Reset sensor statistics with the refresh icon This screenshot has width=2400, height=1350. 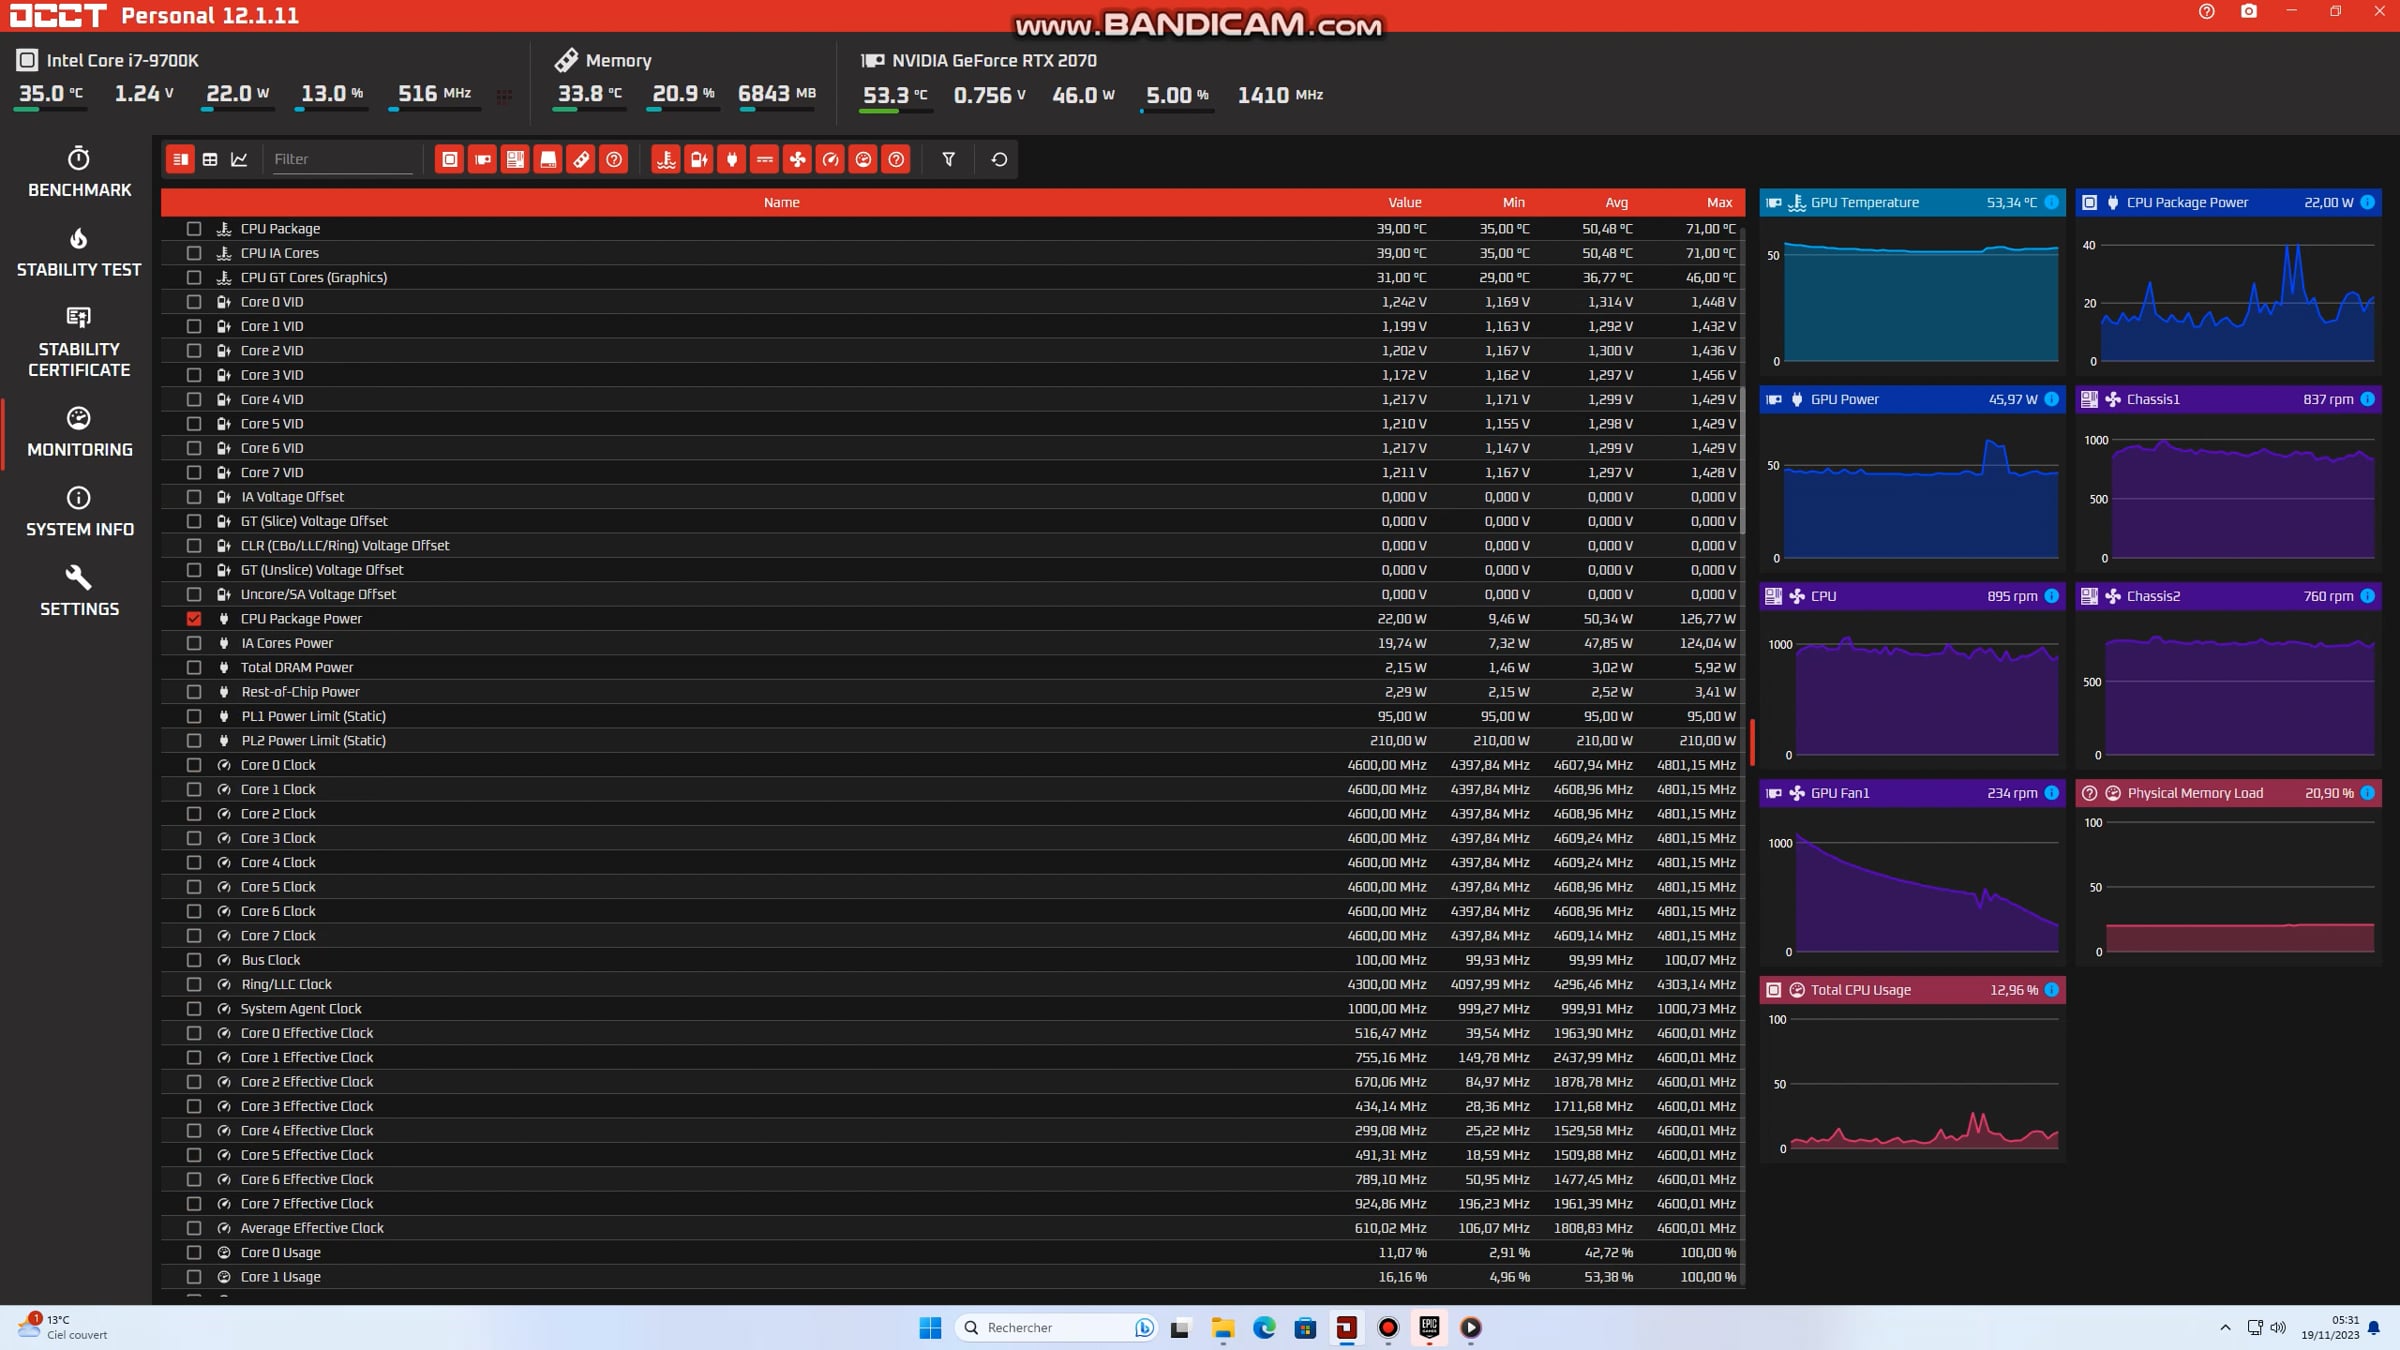[999, 159]
